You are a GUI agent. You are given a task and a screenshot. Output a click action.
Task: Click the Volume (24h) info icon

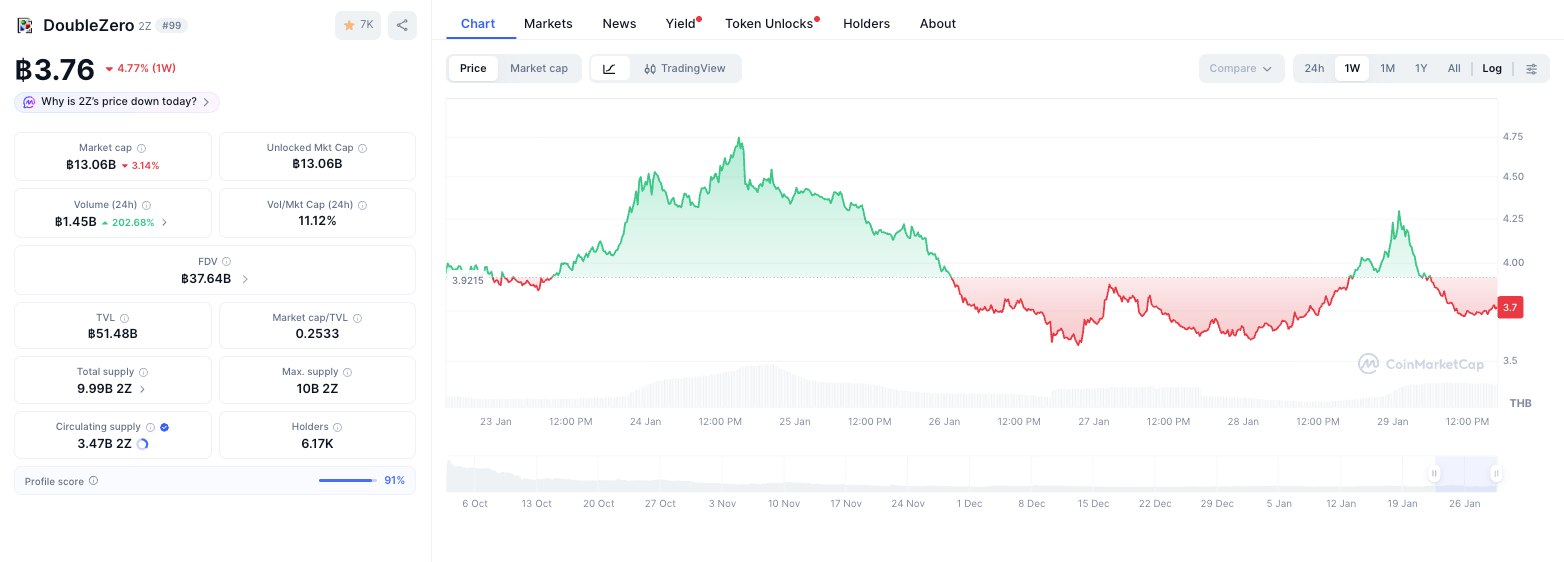coord(146,205)
